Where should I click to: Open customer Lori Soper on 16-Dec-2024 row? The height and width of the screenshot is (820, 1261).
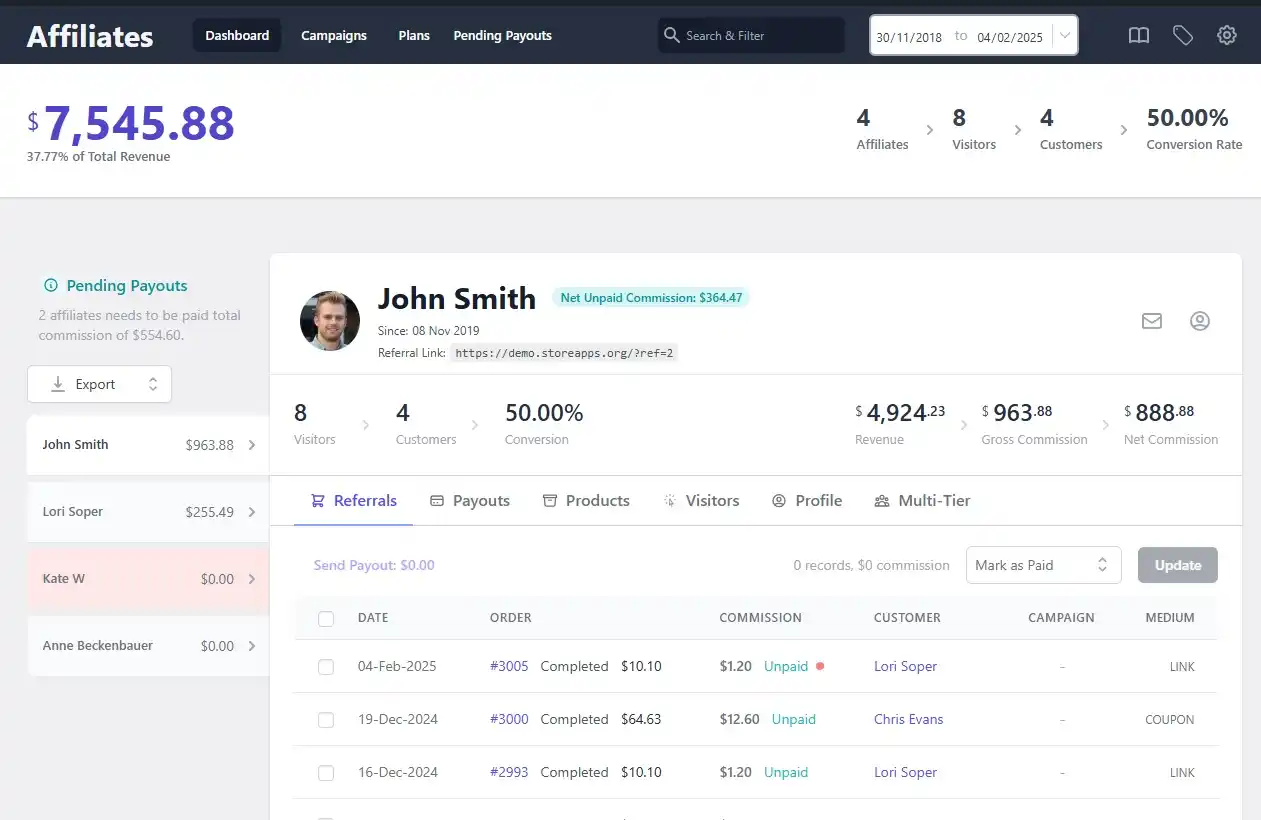tap(905, 772)
